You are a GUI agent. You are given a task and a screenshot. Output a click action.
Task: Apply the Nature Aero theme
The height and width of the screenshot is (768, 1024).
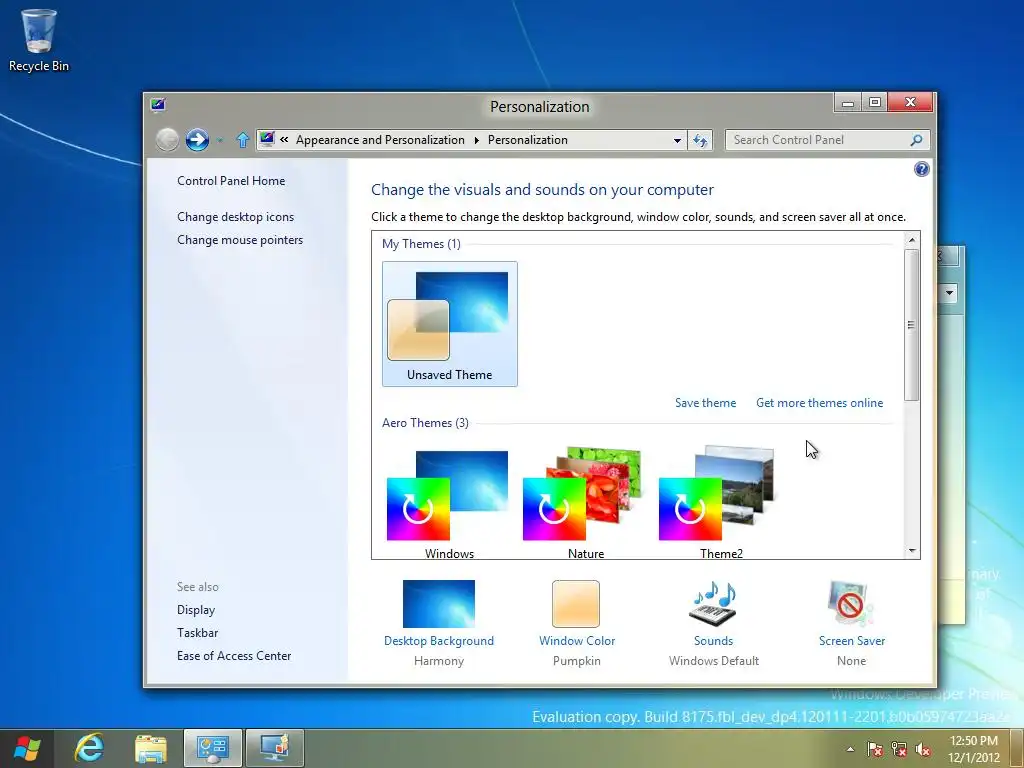pos(586,503)
